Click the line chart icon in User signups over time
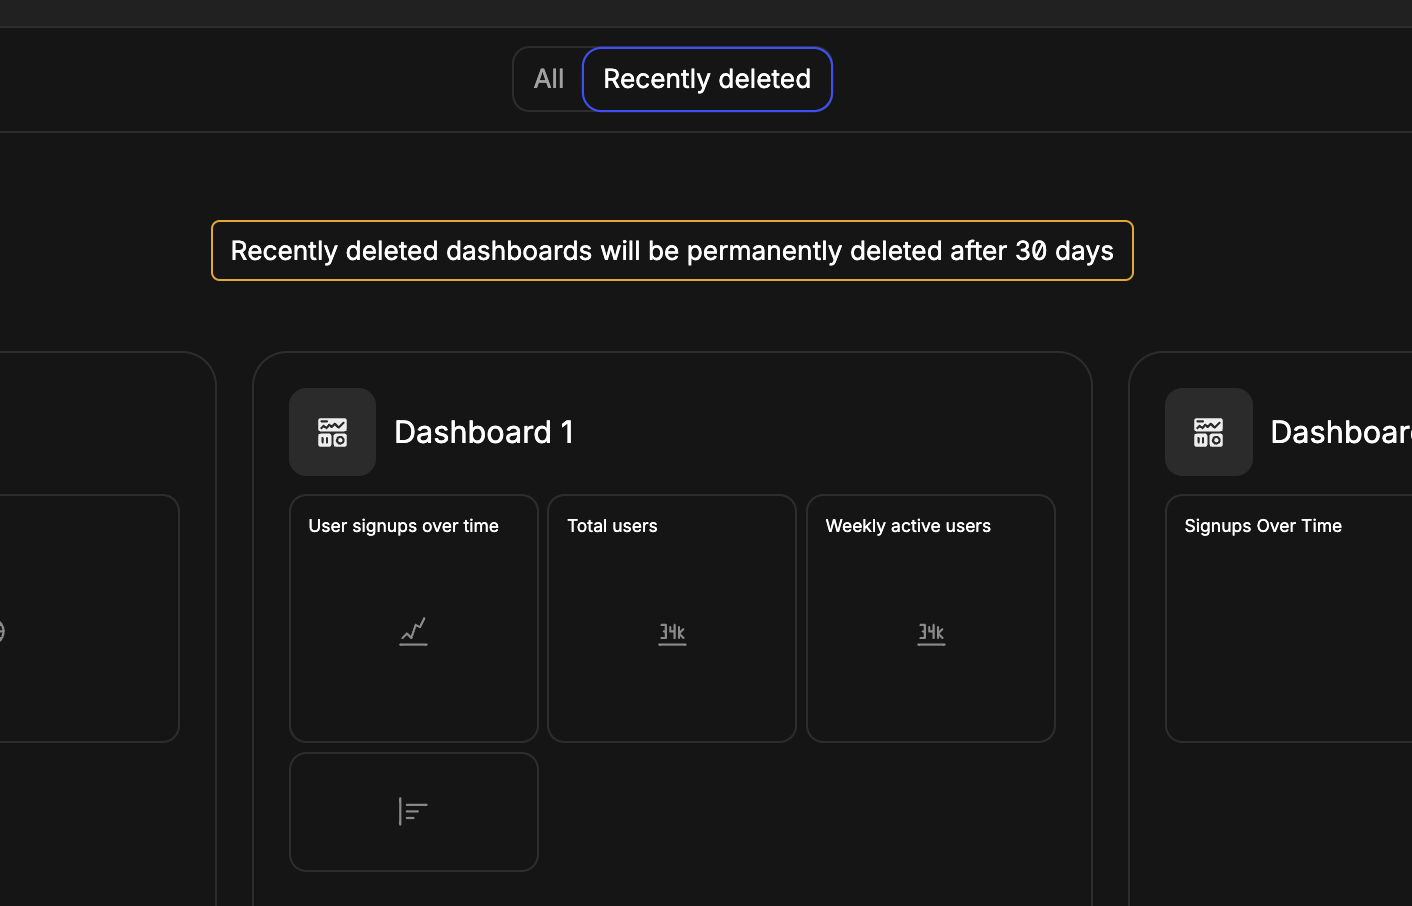Image resolution: width=1412 pixels, height=906 pixels. click(x=413, y=631)
